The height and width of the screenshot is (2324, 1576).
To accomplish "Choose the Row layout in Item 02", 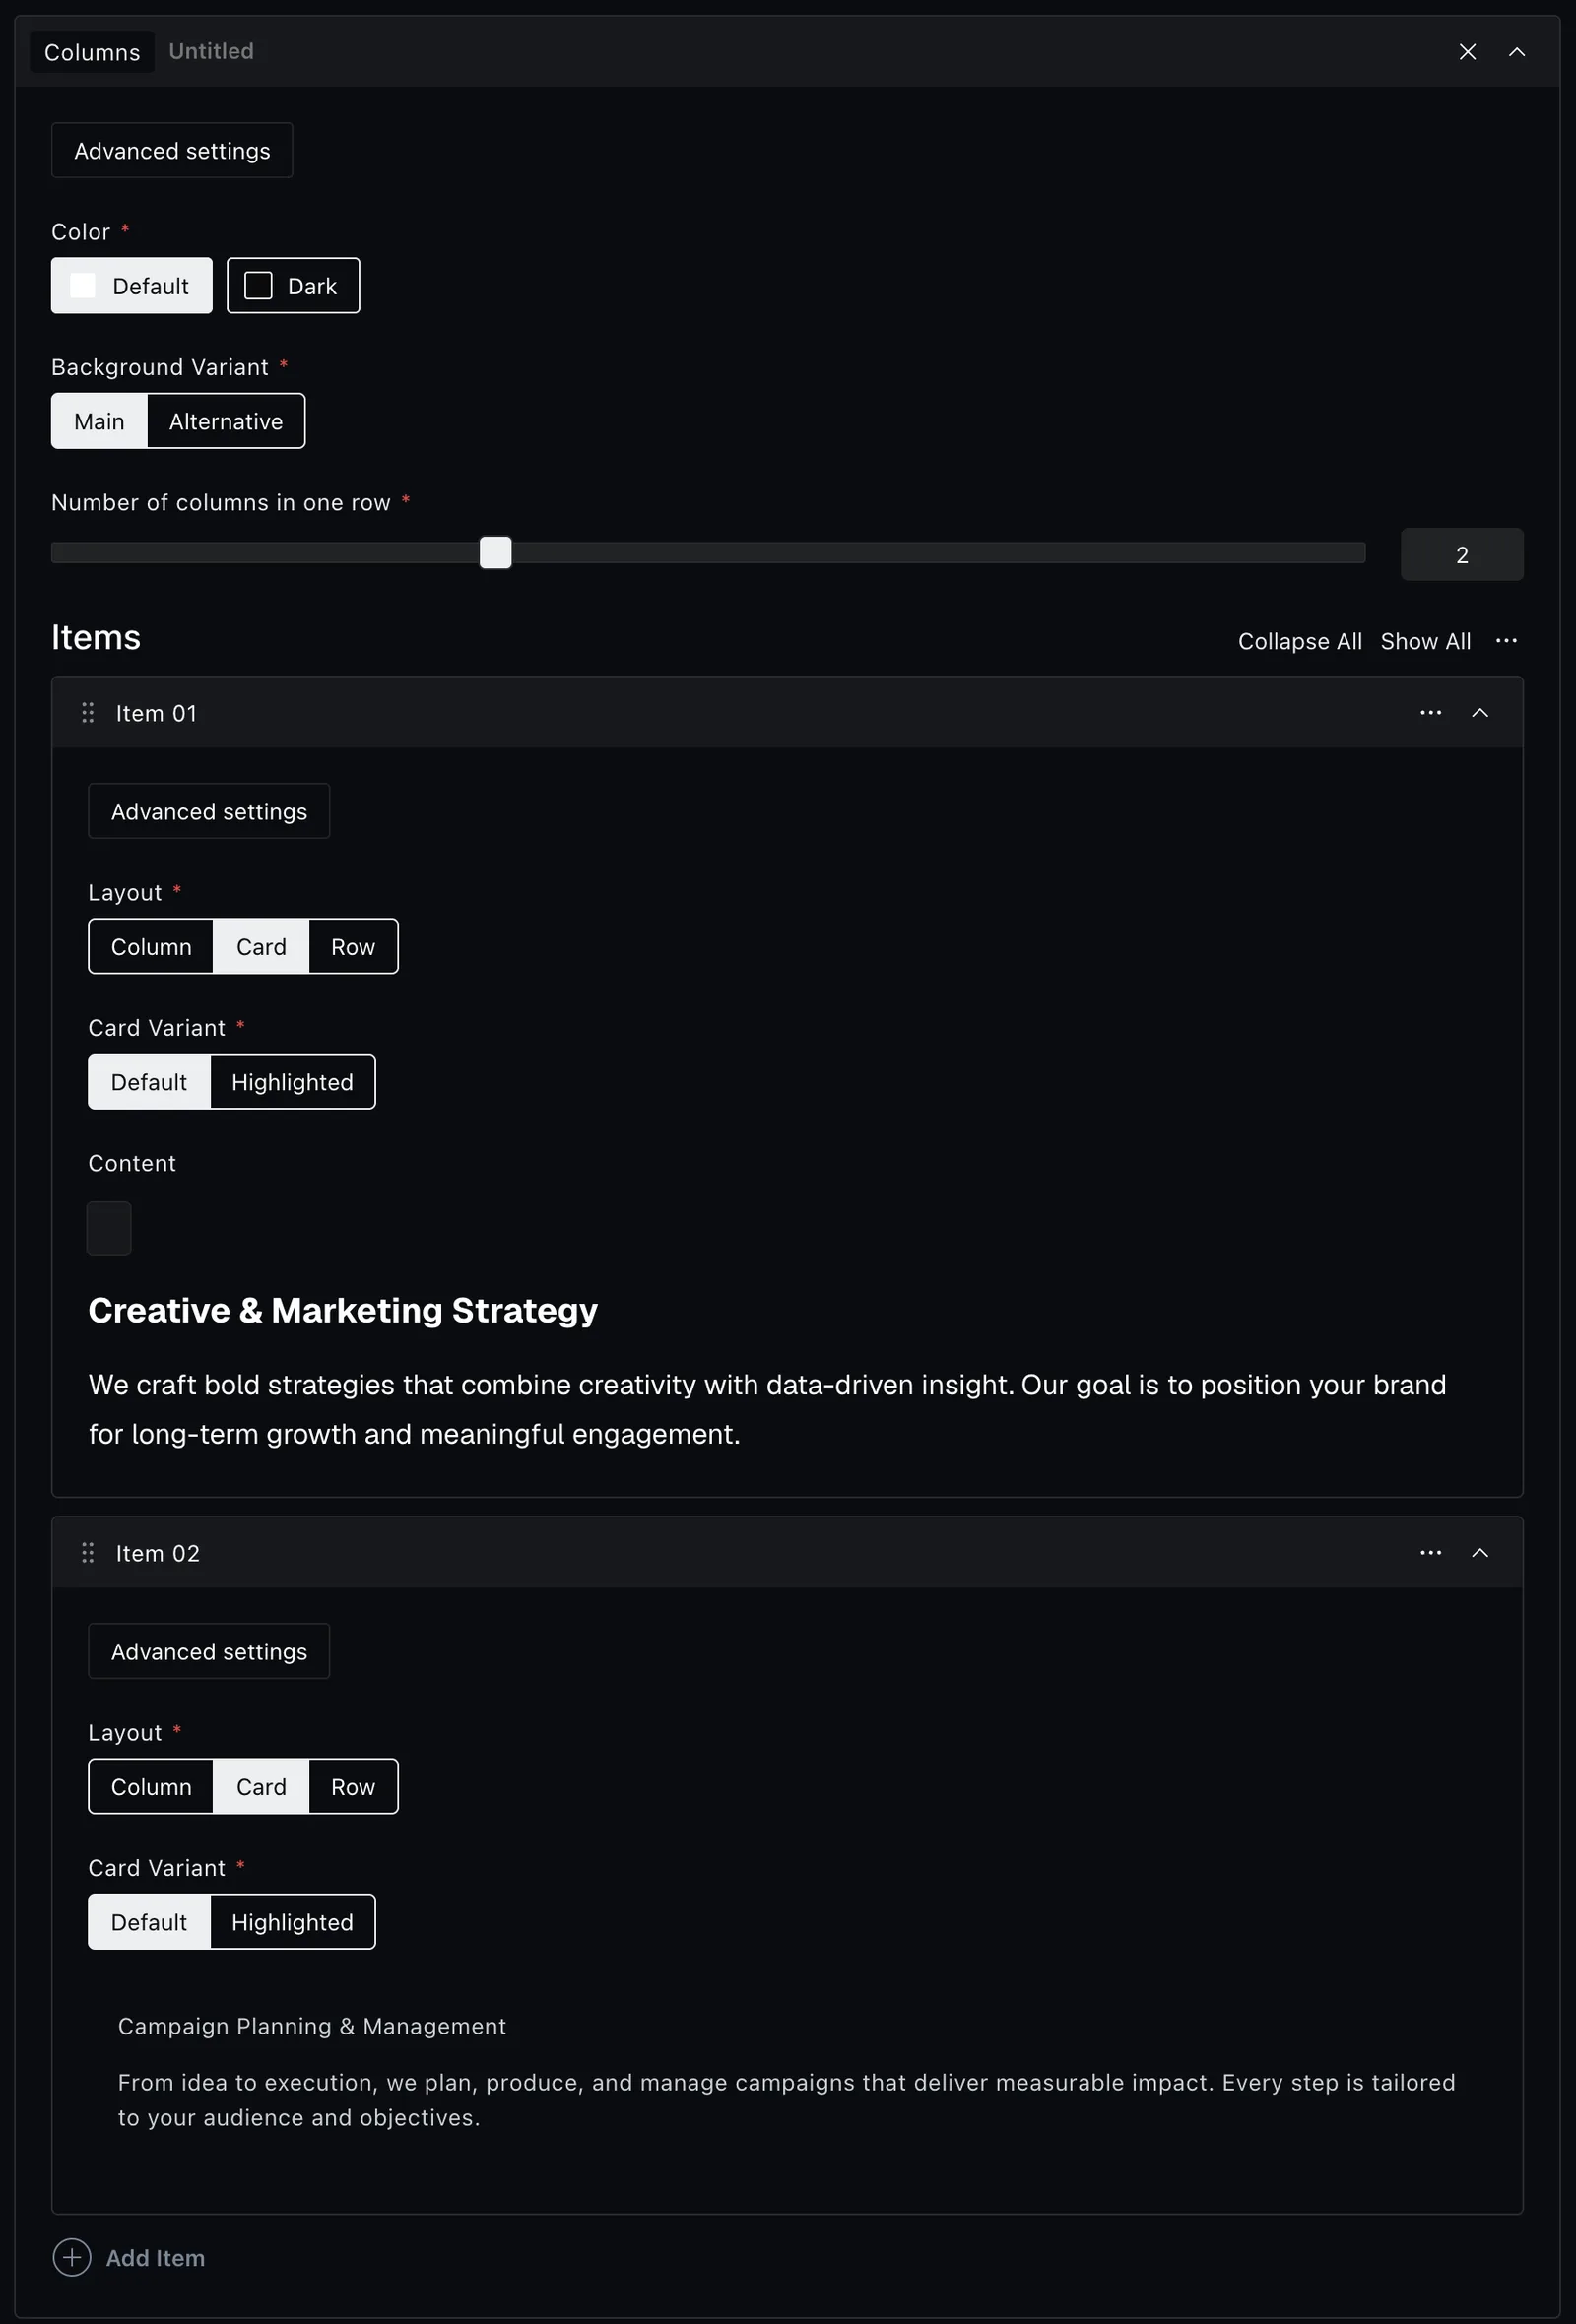I will (x=353, y=1787).
